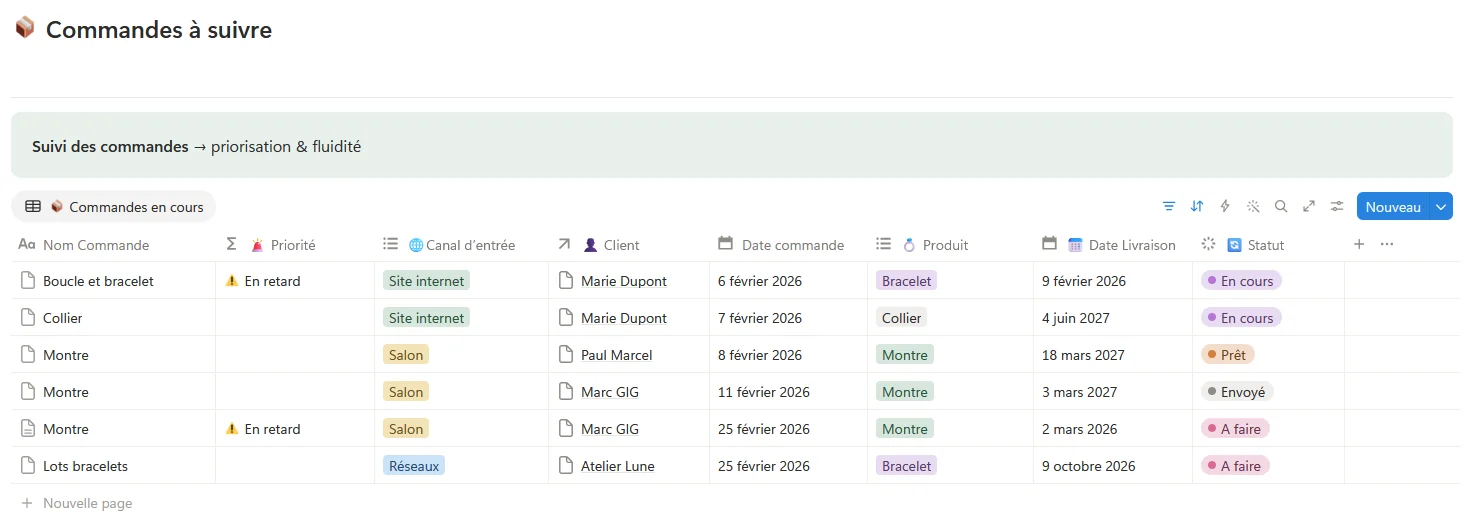Image resolution: width=1465 pixels, height=525 pixels.
Task: Open the filter icon in database toolbar
Action: coord(1169,206)
